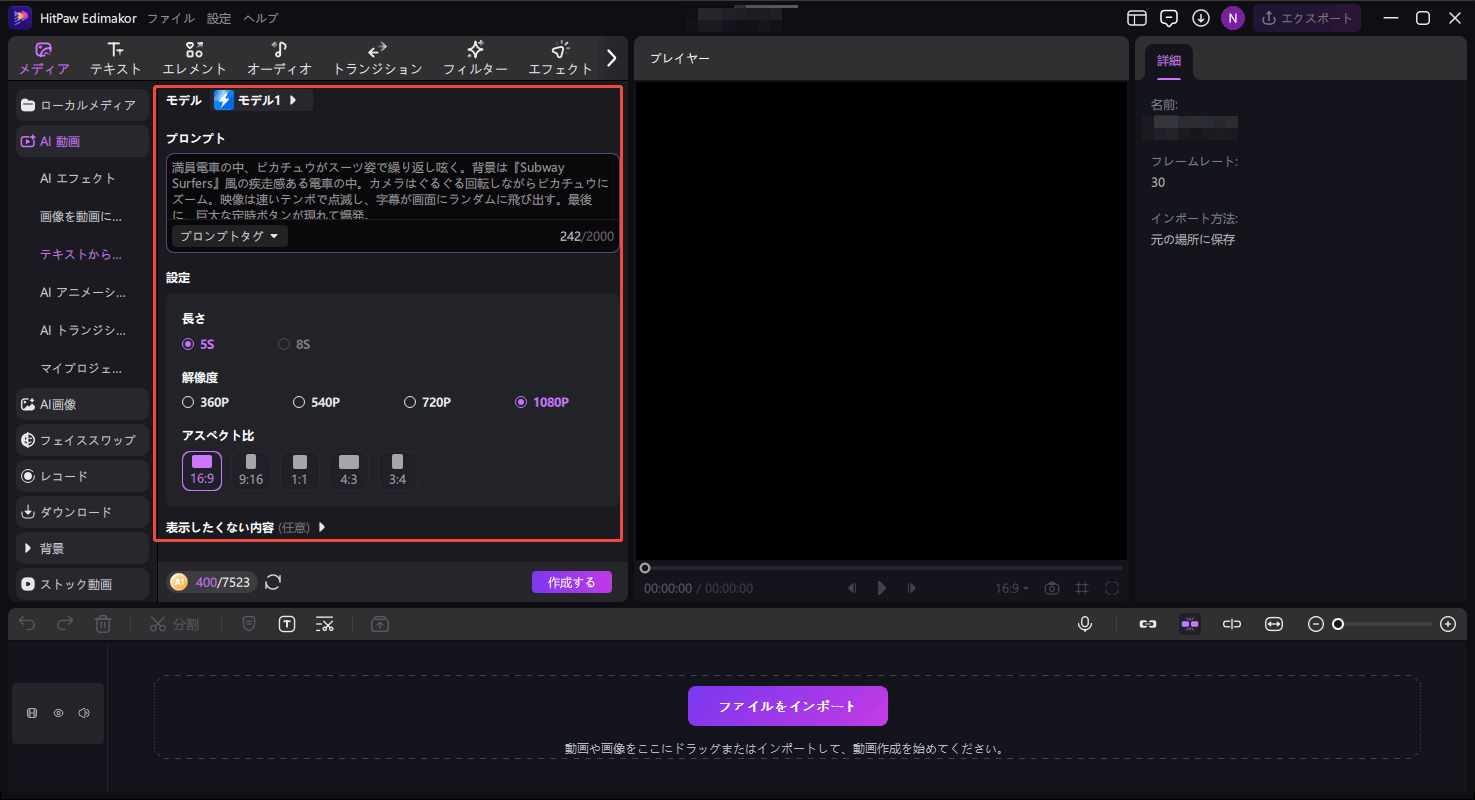Open the ヘルプ menu
Viewport: 1475px width, 800px height.
pos(261,18)
